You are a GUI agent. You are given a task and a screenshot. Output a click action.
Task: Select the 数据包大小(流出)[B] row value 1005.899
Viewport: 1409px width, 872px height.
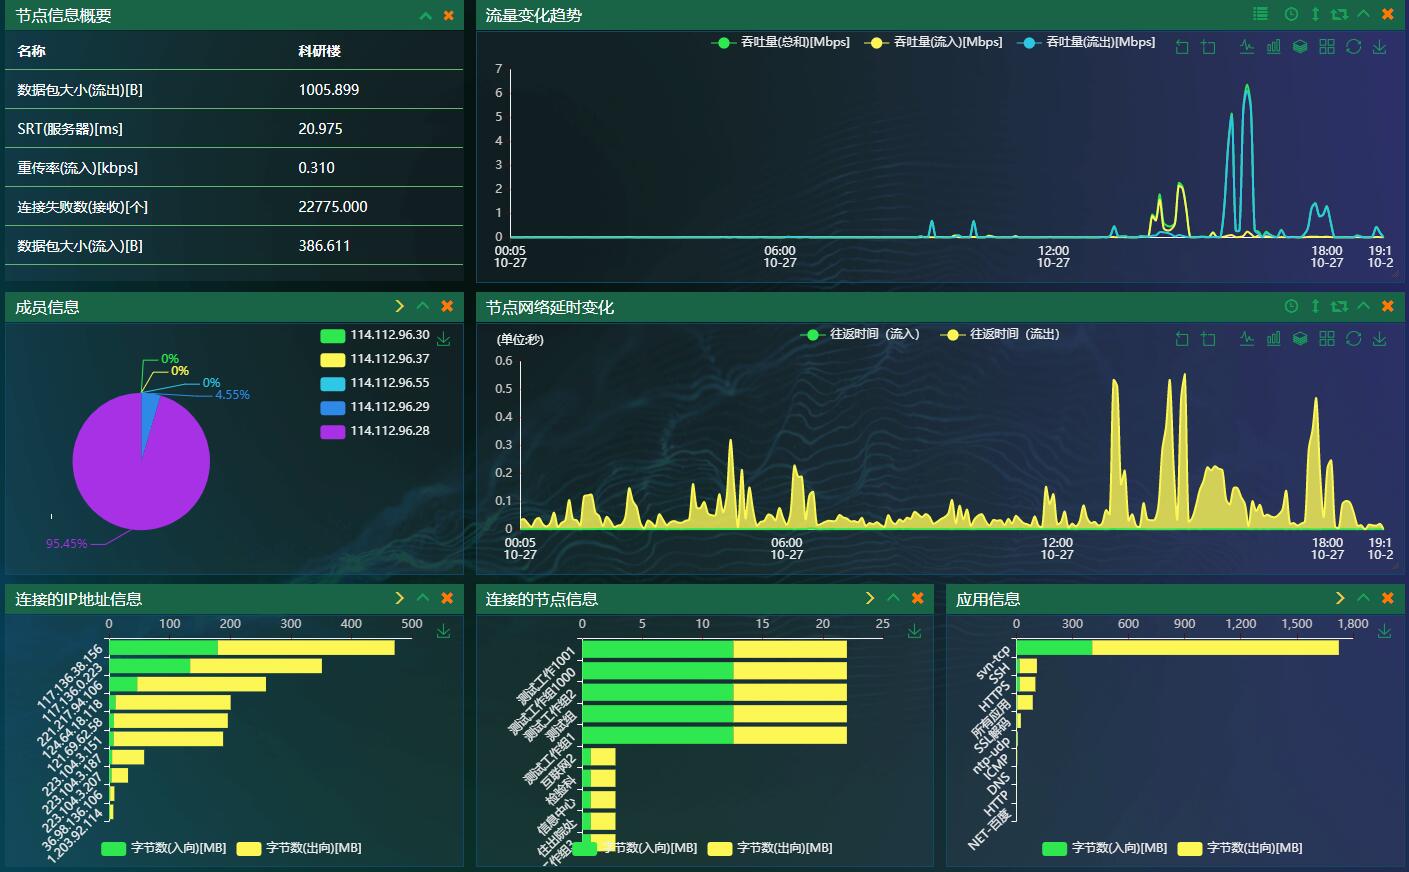[x=329, y=90]
